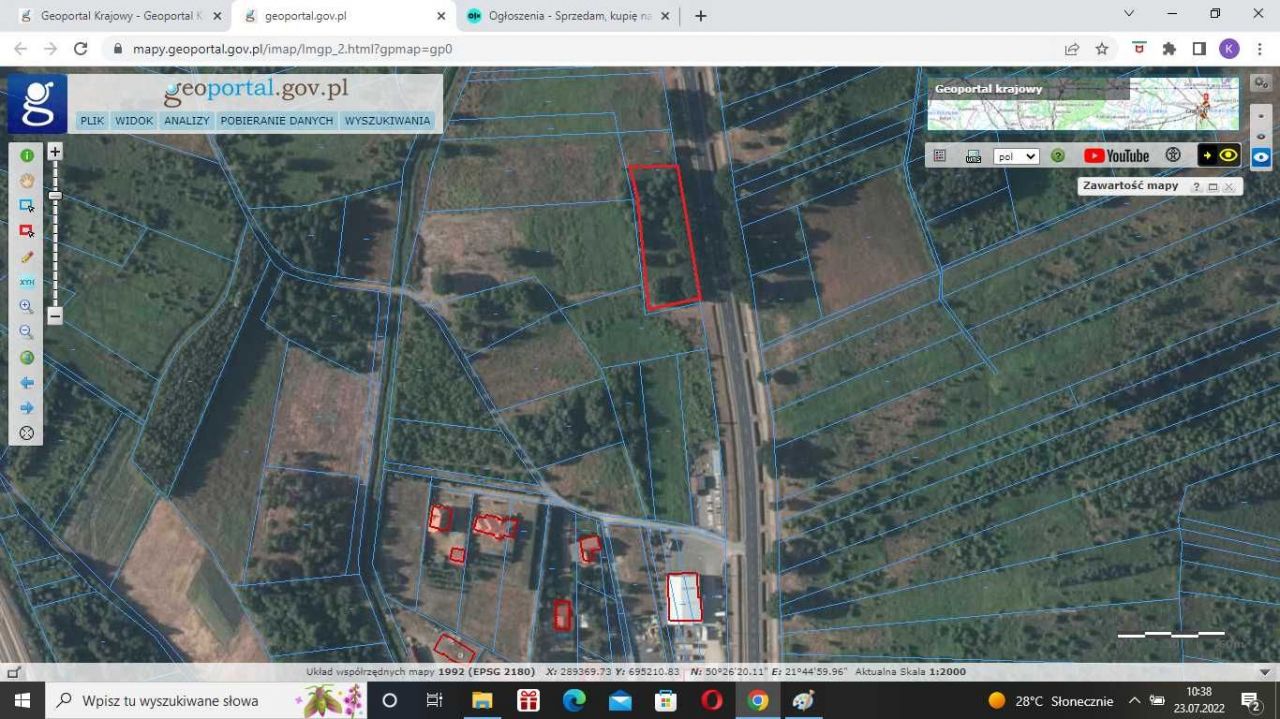This screenshot has height=719, width=1280.
Task: Select the blue highlighted eye visibility option
Action: click(1262, 157)
